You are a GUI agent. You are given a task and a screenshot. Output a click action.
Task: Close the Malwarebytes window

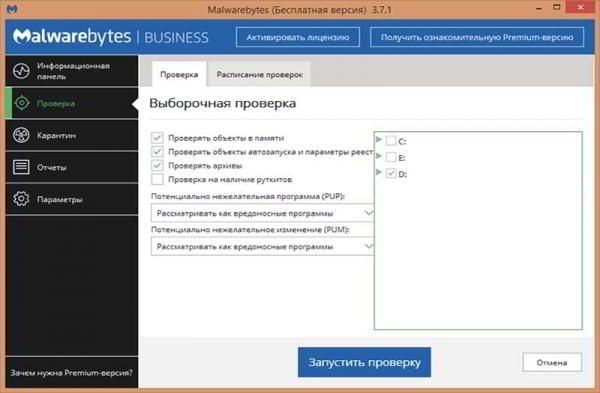point(580,7)
